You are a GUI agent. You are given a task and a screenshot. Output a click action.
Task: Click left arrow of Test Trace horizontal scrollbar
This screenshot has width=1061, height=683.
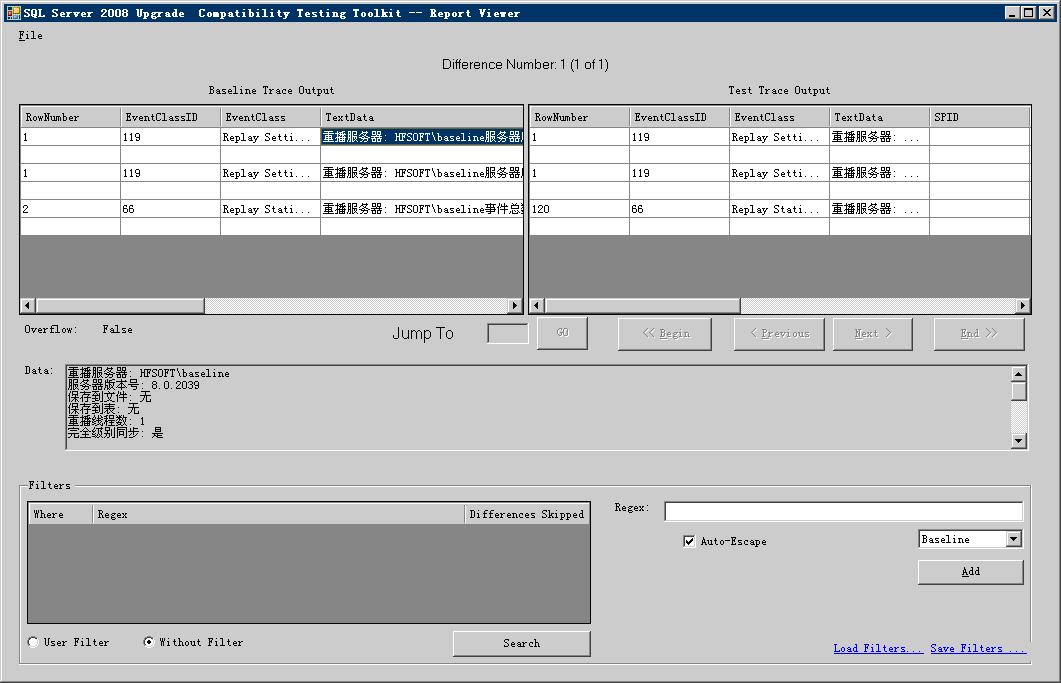[x=537, y=306]
